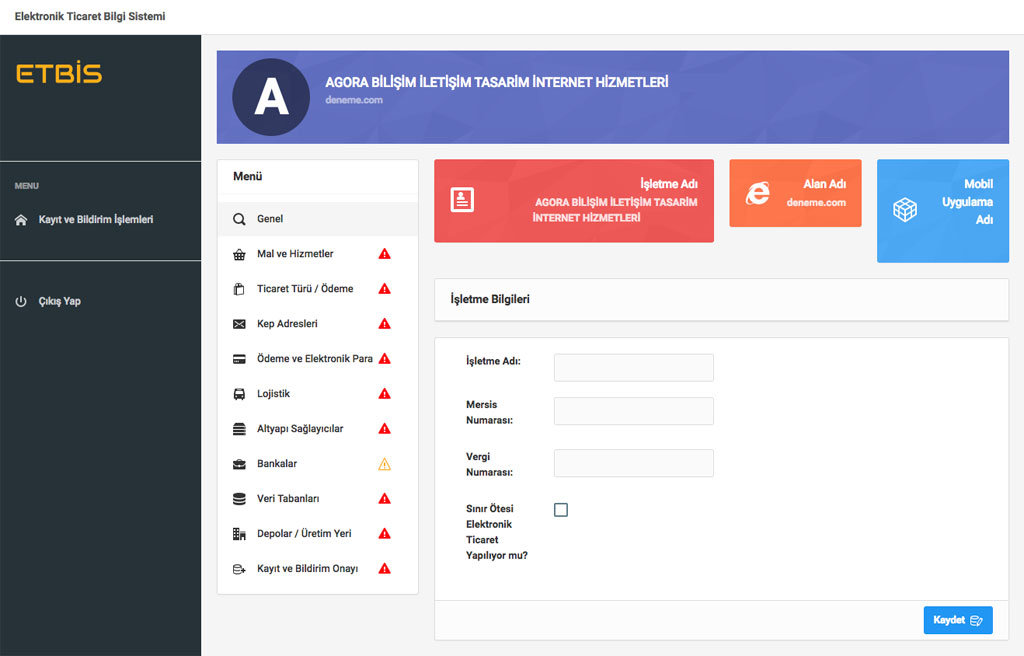Click the Internet Explorer icon on Alan Adı card
This screenshot has height=656, width=1024.
pyautogui.click(x=758, y=193)
